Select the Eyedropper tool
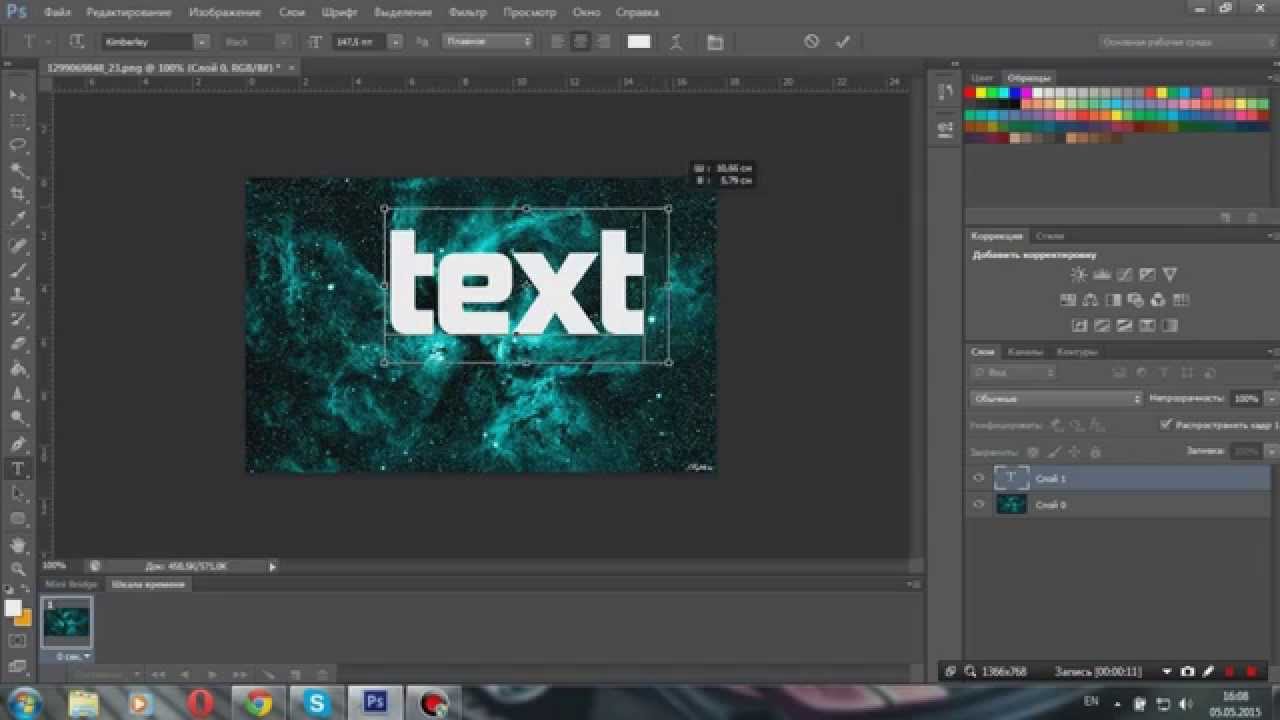Viewport: 1280px width, 720px height. point(18,219)
